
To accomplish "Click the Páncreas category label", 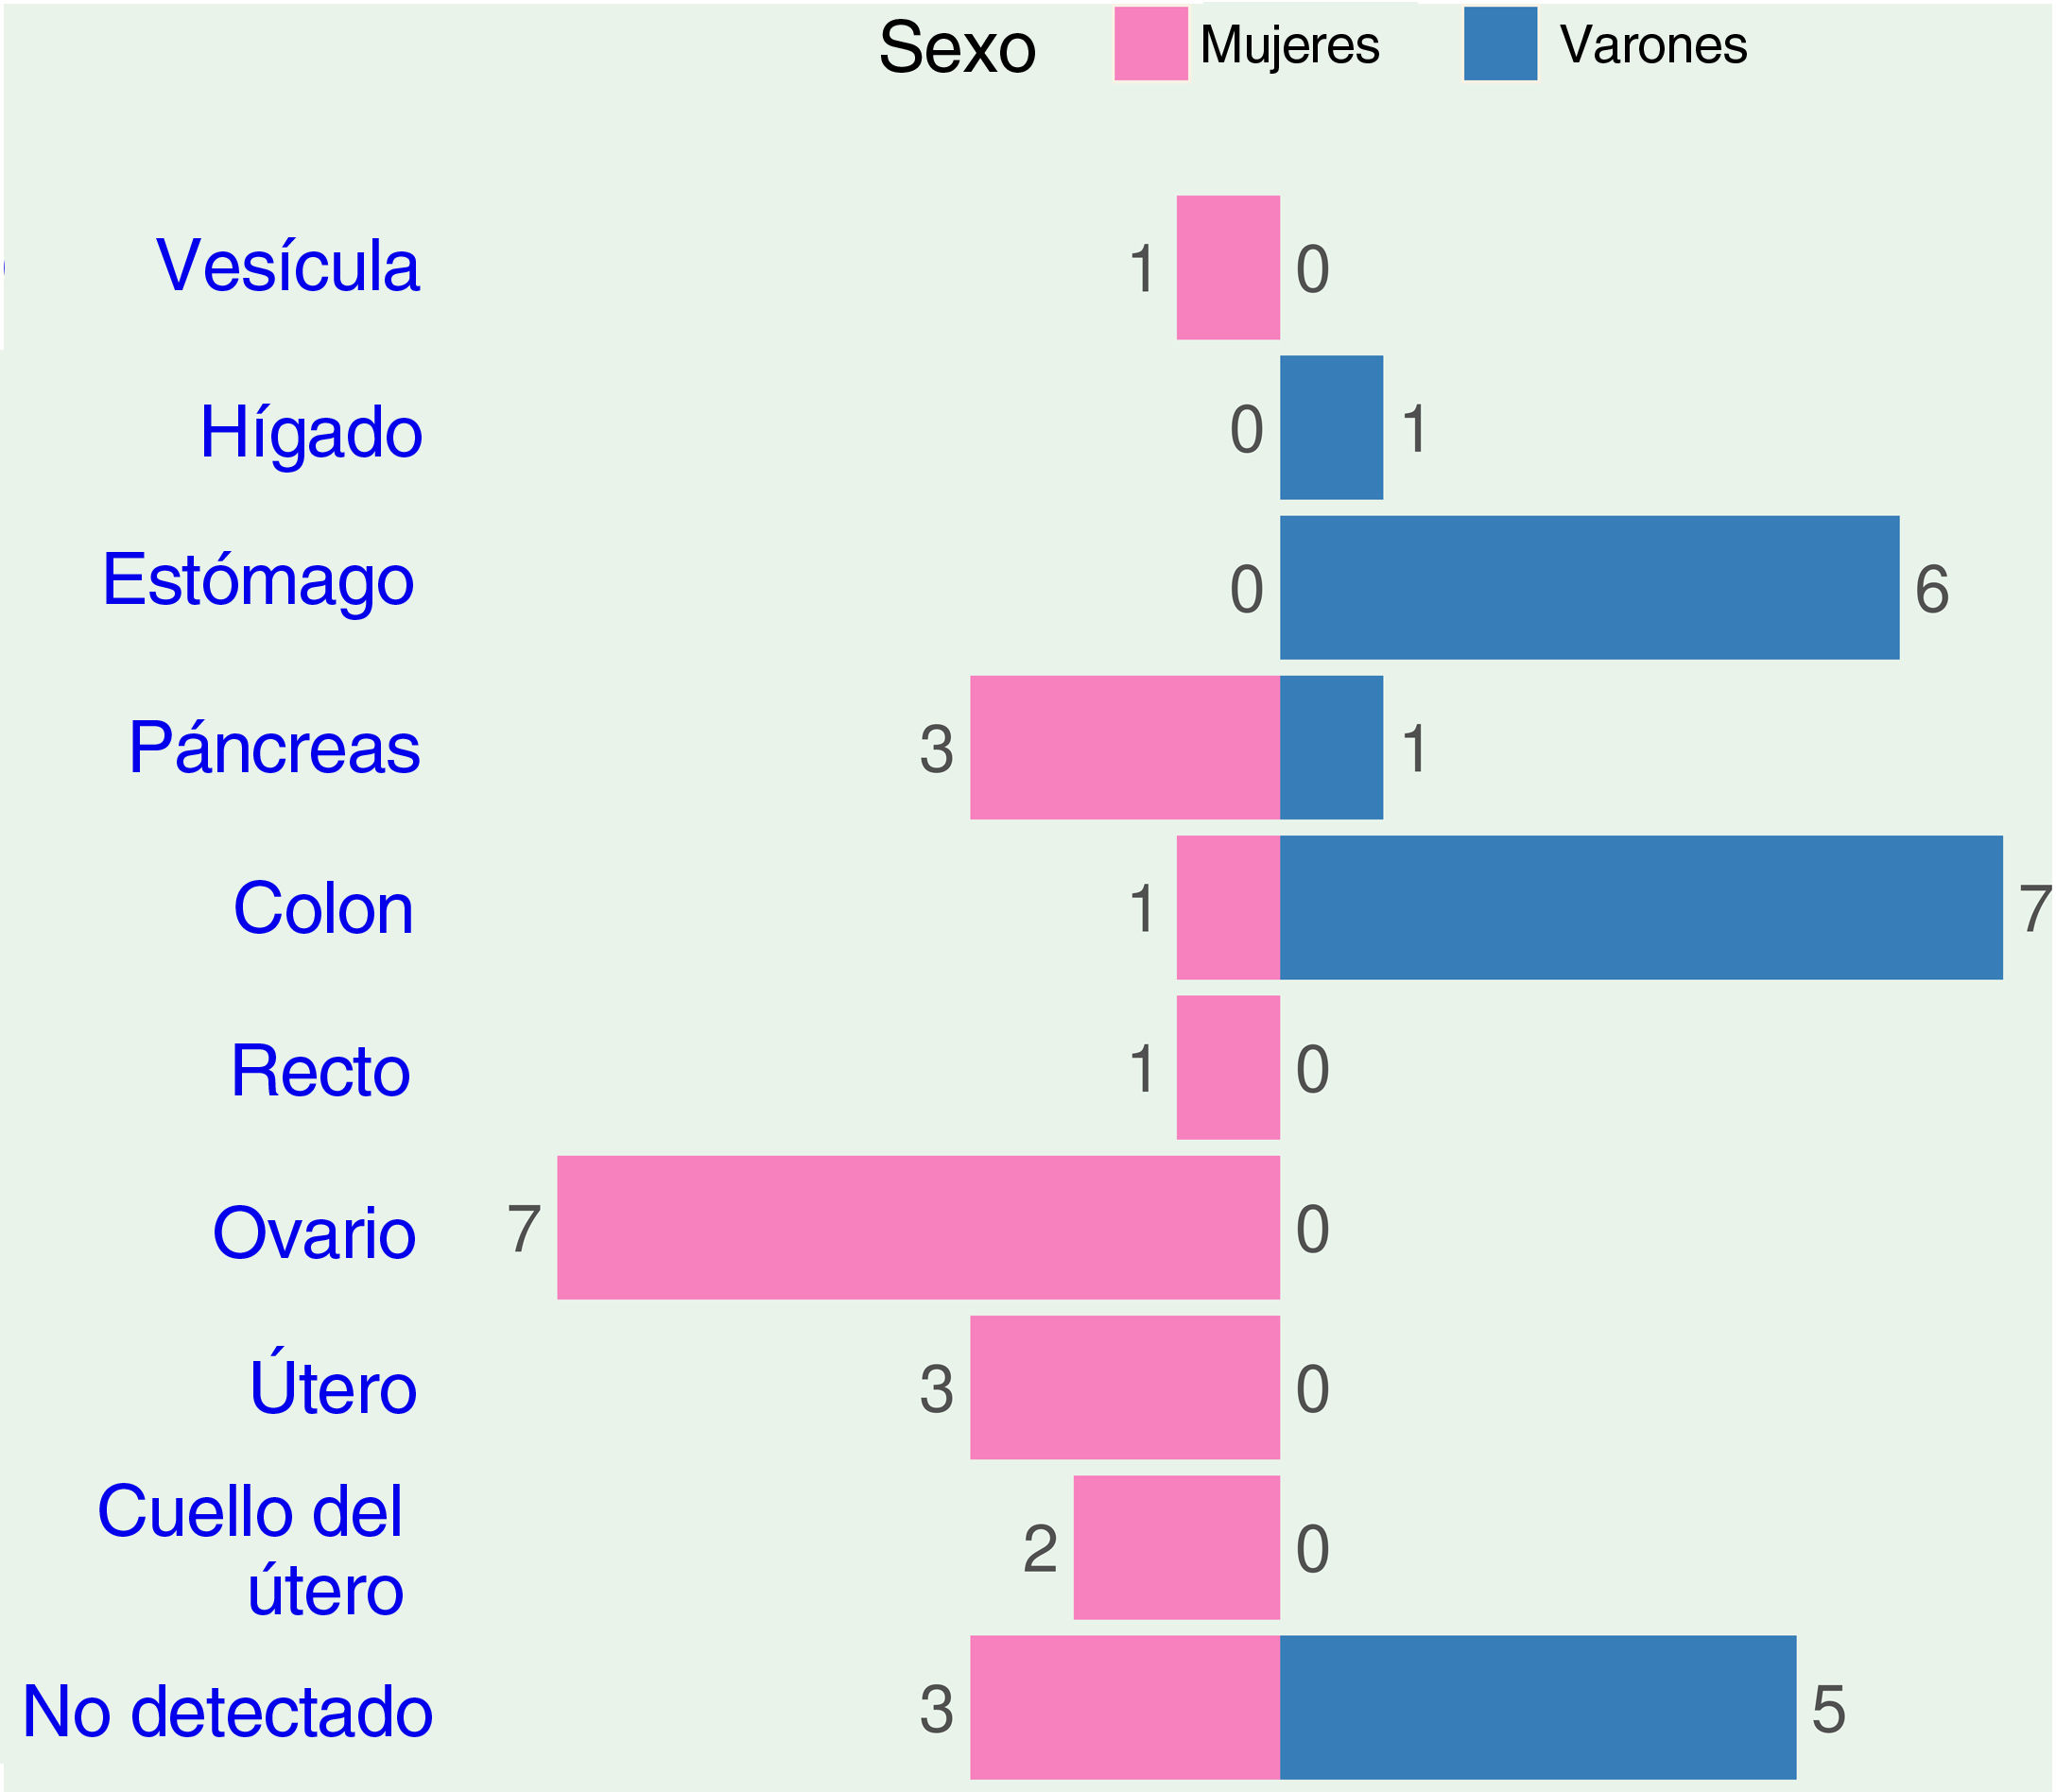I will click(x=274, y=748).
